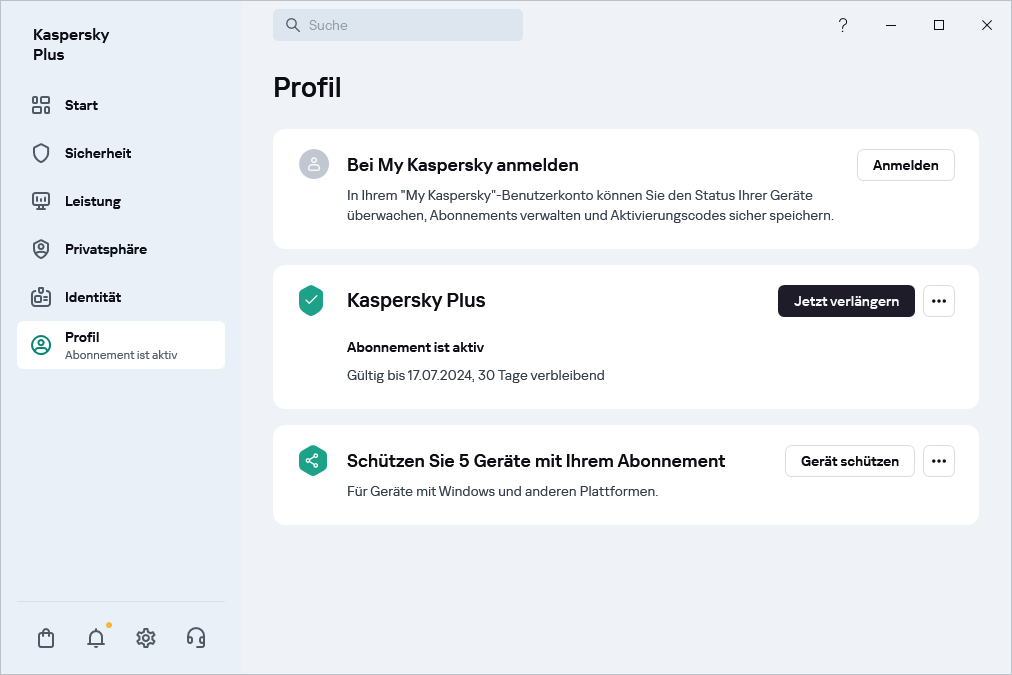Select the Identität section
The height and width of the screenshot is (675, 1012).
coord(93,297)
